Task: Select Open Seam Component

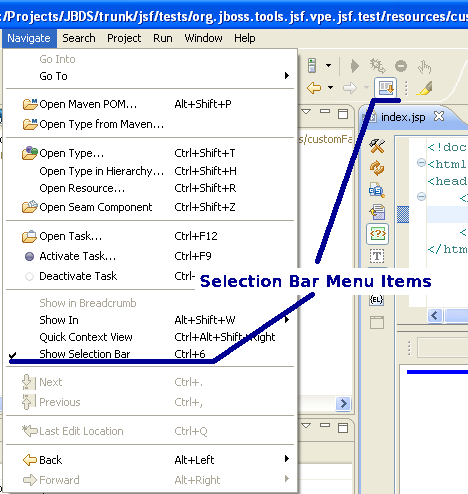Action: click(x=150, y=207)
